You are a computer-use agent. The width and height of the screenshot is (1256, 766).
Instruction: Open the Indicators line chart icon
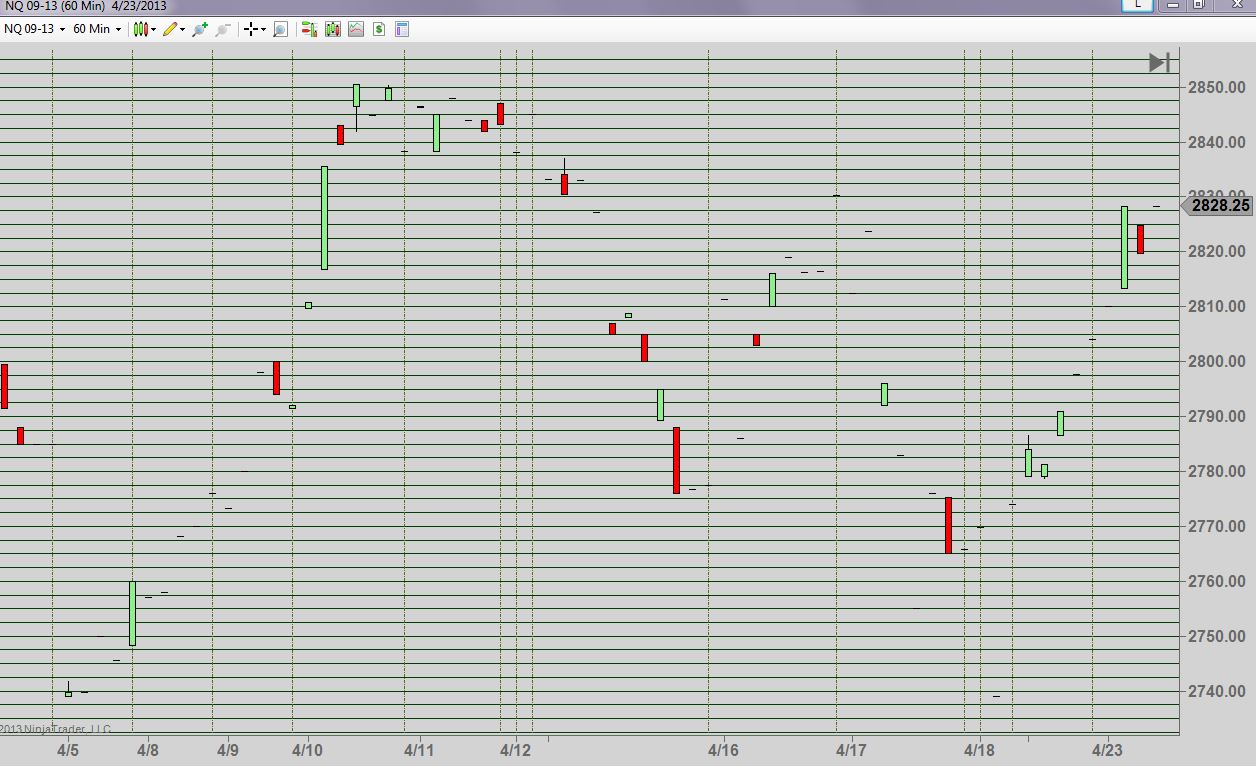pyautogui.click(x=355, y=29)
